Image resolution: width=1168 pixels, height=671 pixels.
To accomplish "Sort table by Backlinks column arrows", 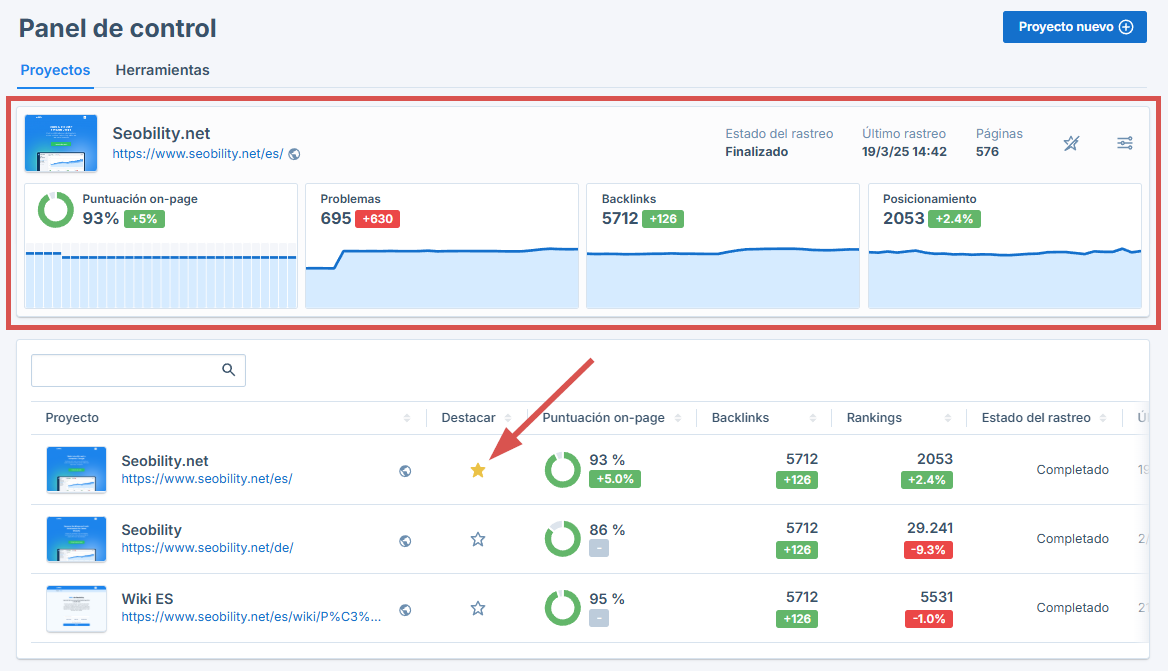I will (813, 418).
